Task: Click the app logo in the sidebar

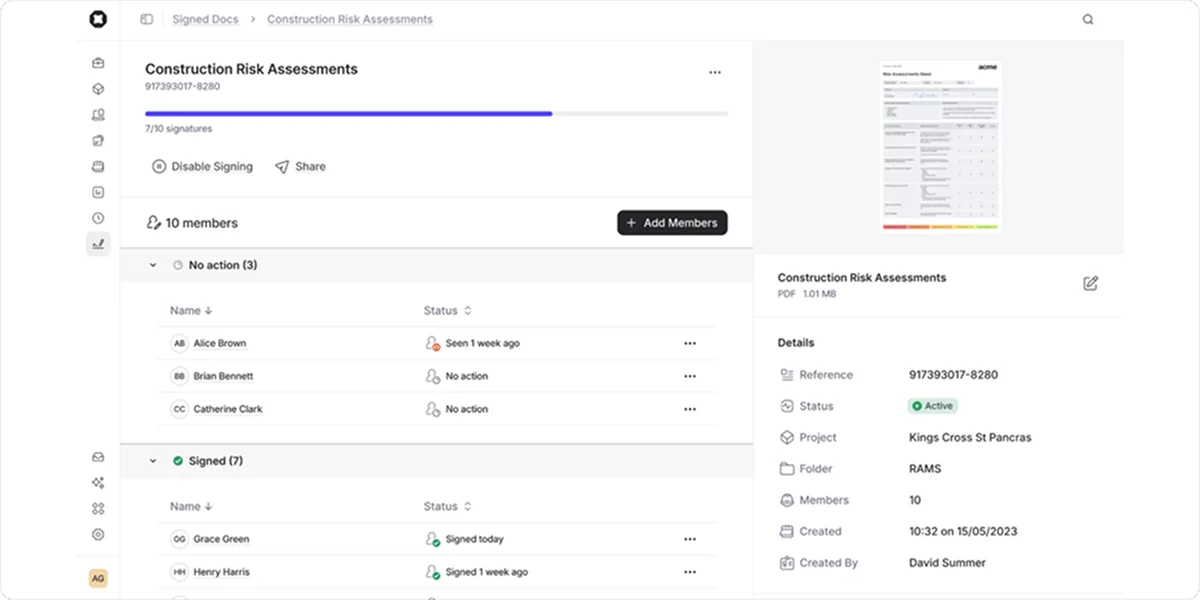Action: tap(98, 19)
